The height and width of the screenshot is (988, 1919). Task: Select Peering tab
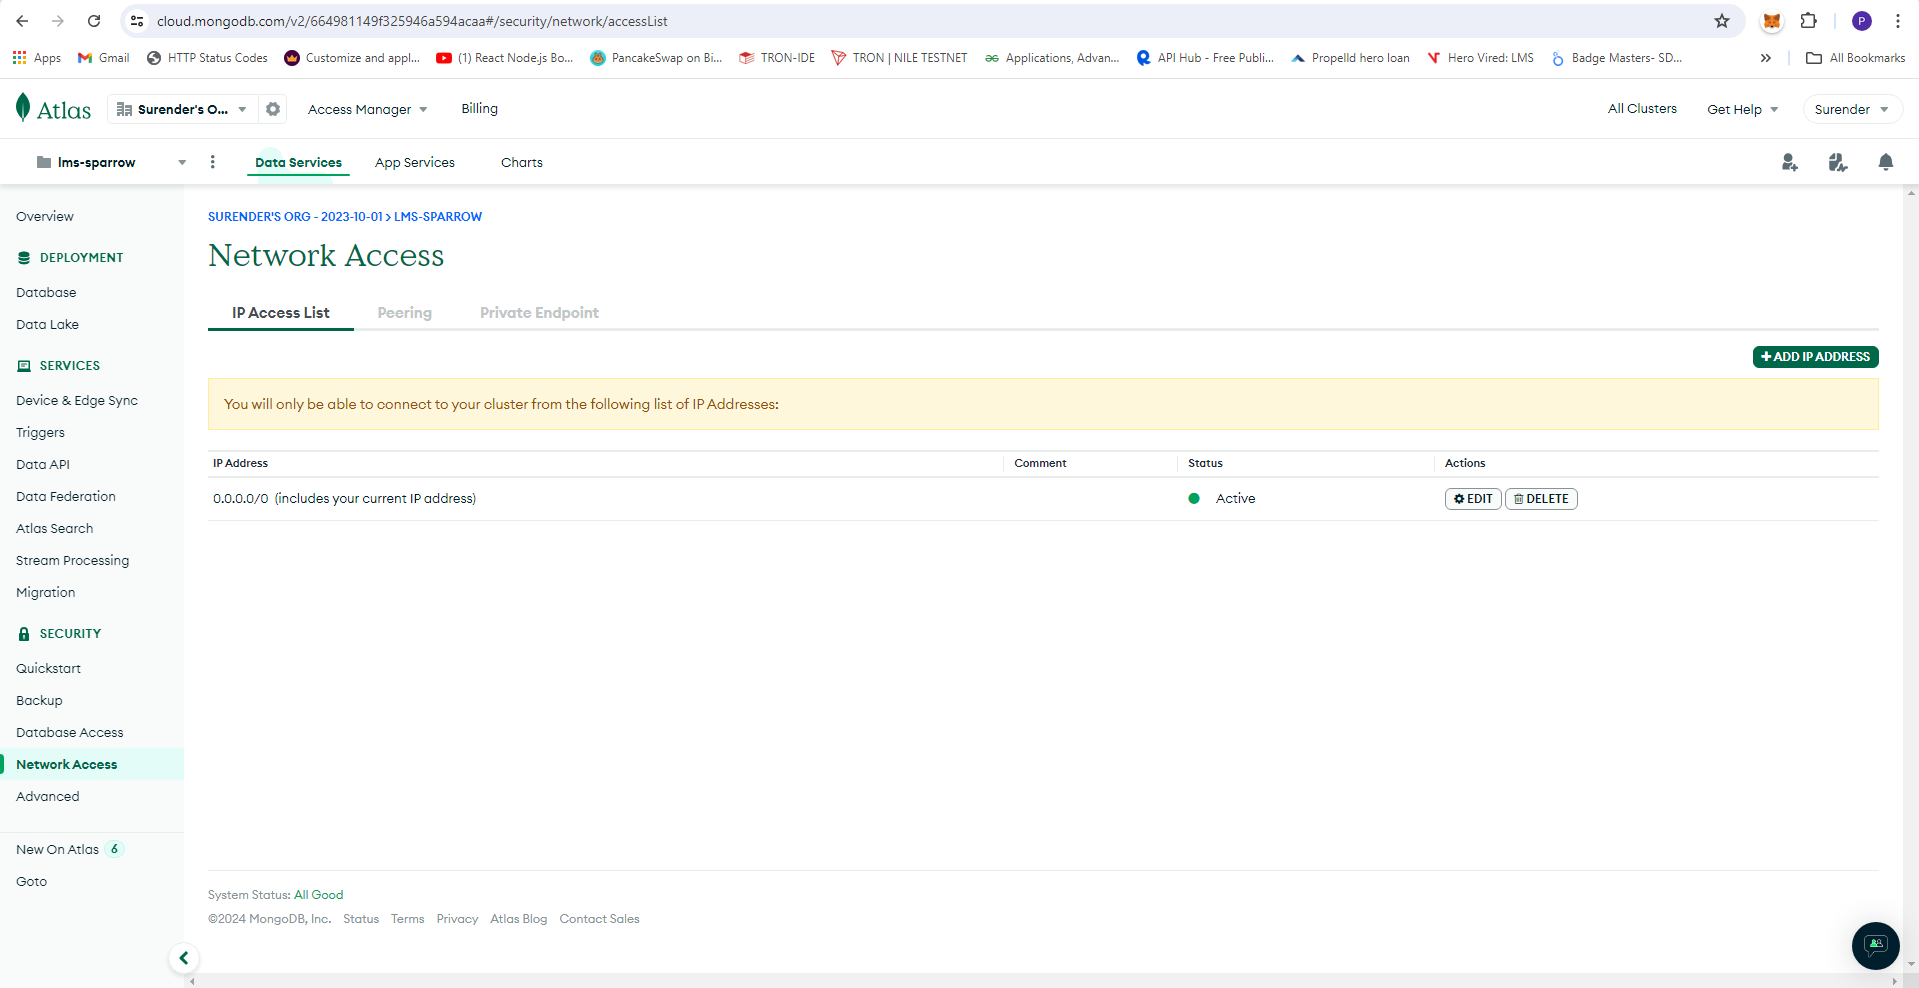405,313
